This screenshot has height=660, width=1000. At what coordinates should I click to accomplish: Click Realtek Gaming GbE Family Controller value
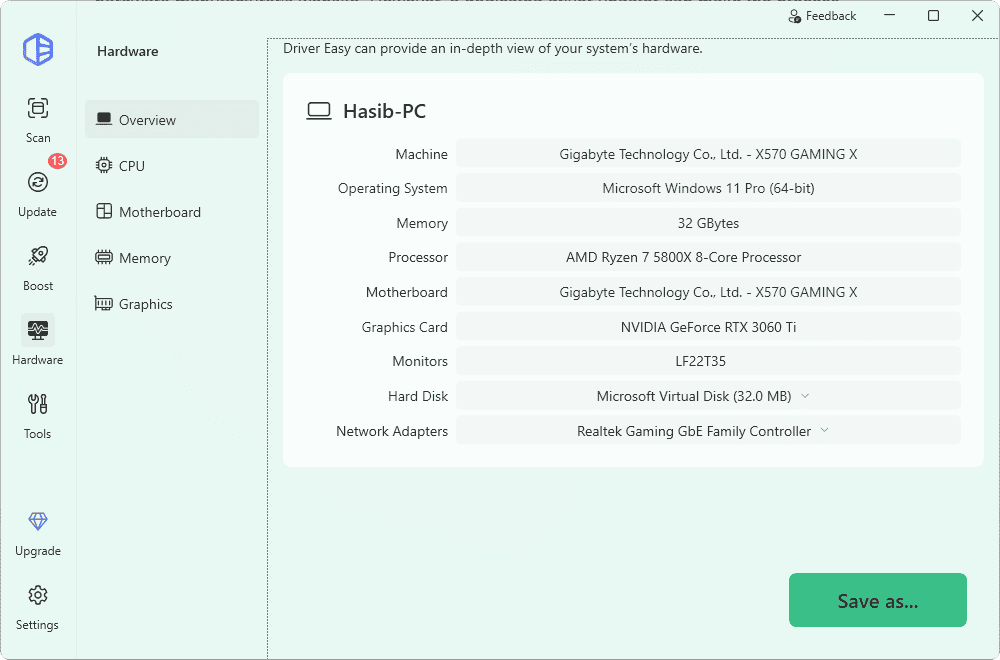(694, 431)
